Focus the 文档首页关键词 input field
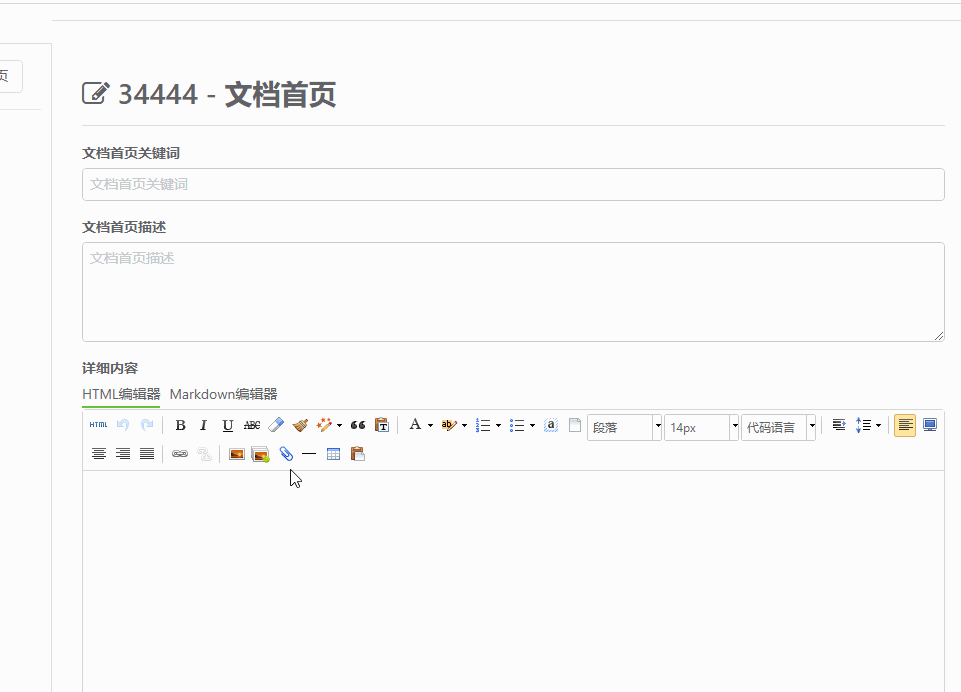Screen dimensions: 961x692 coord(513,184)
